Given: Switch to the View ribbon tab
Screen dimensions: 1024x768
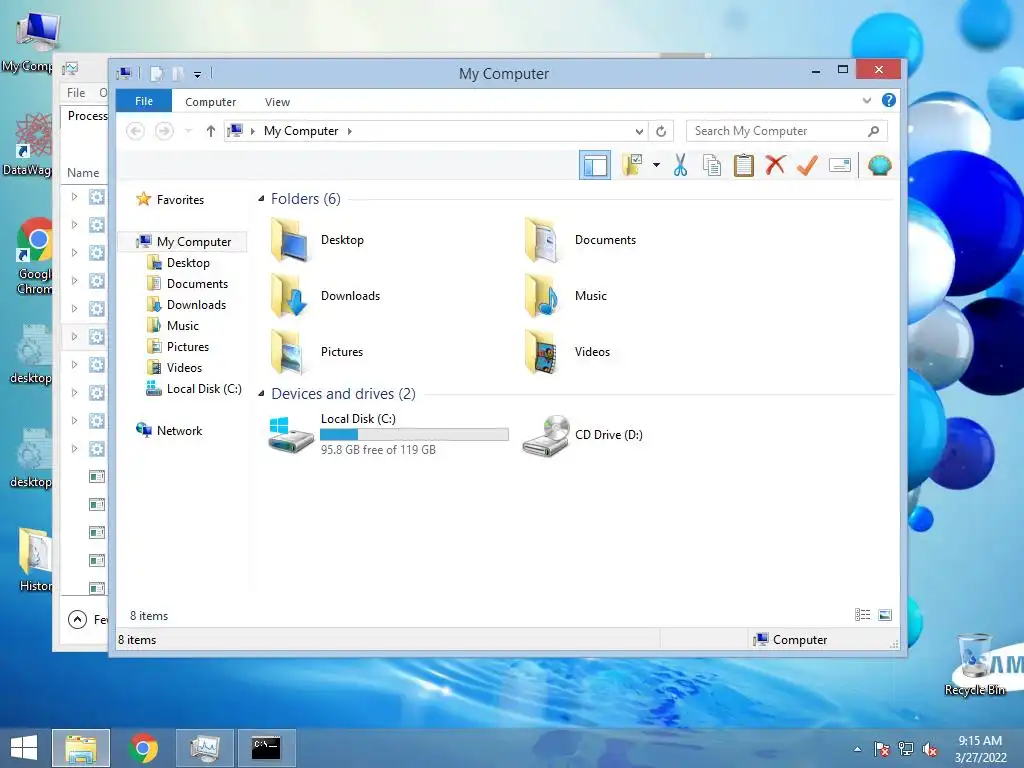Looking at the screenshot, I should (277, 102).
